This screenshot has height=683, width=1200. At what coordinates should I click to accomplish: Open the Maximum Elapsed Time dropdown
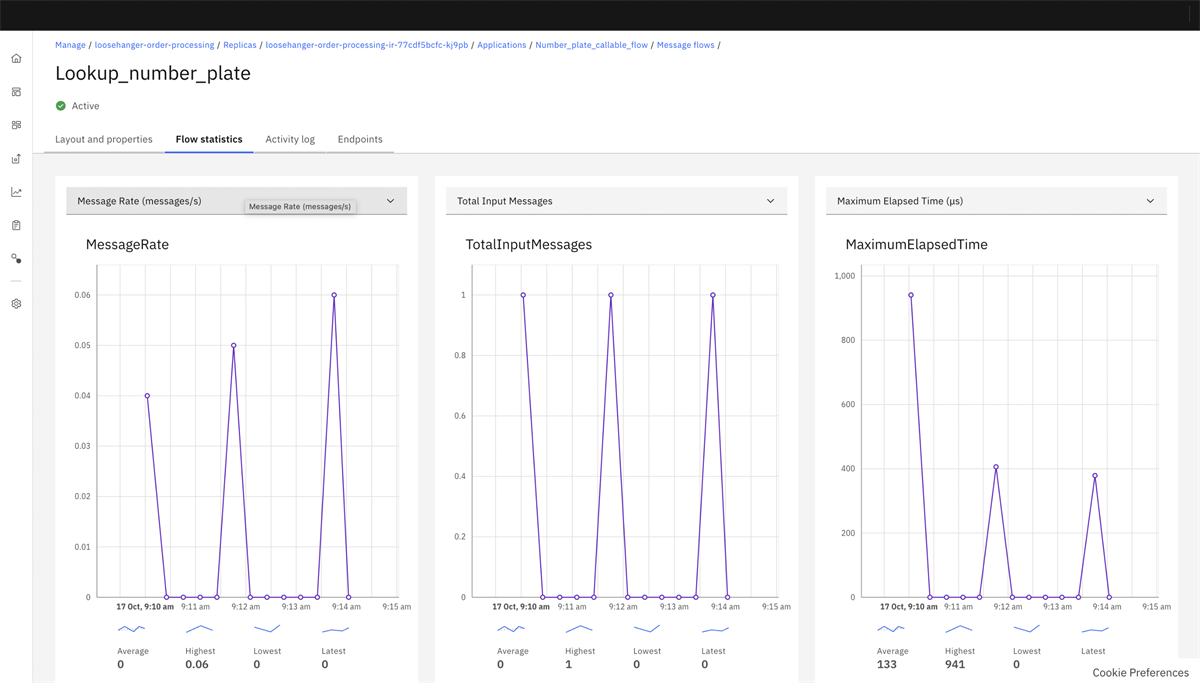(1150, 200)
